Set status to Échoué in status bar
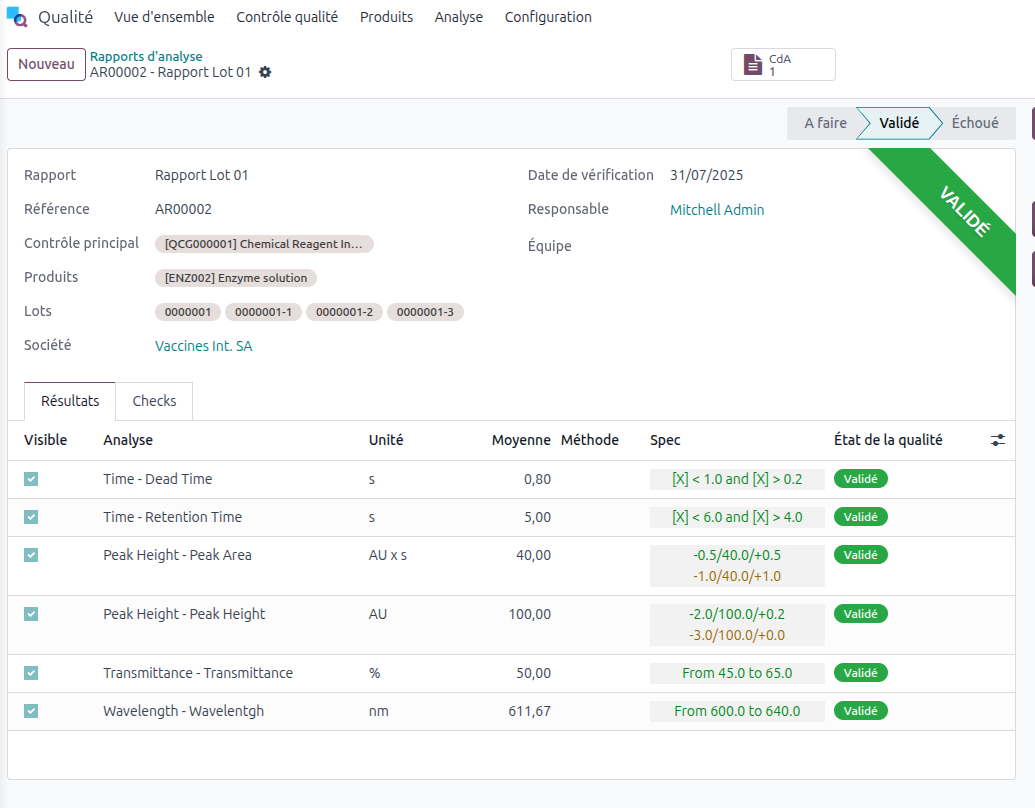 974,123
